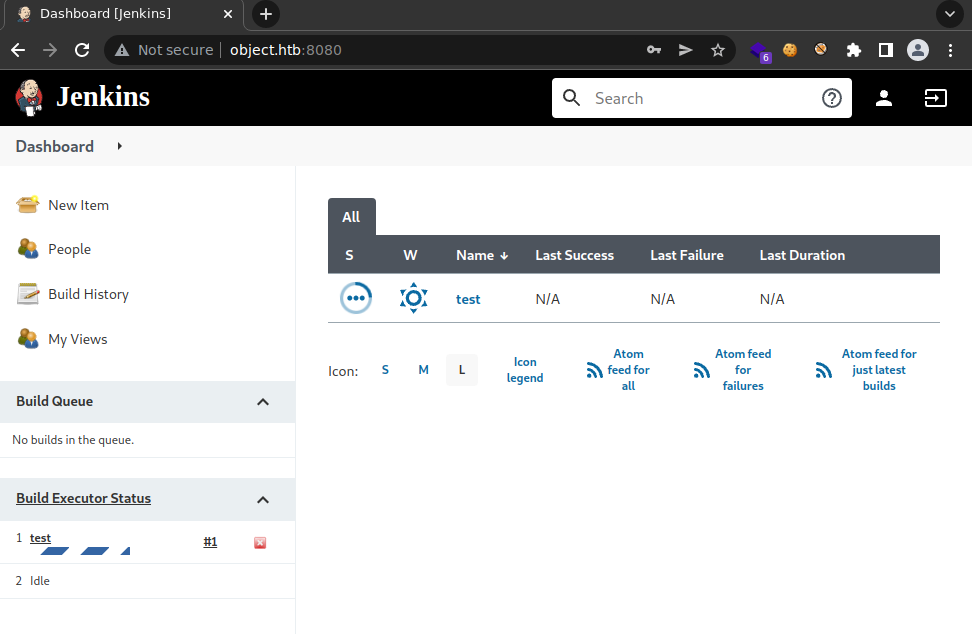Click the Build History notepad icon

[x=28, y=294]
